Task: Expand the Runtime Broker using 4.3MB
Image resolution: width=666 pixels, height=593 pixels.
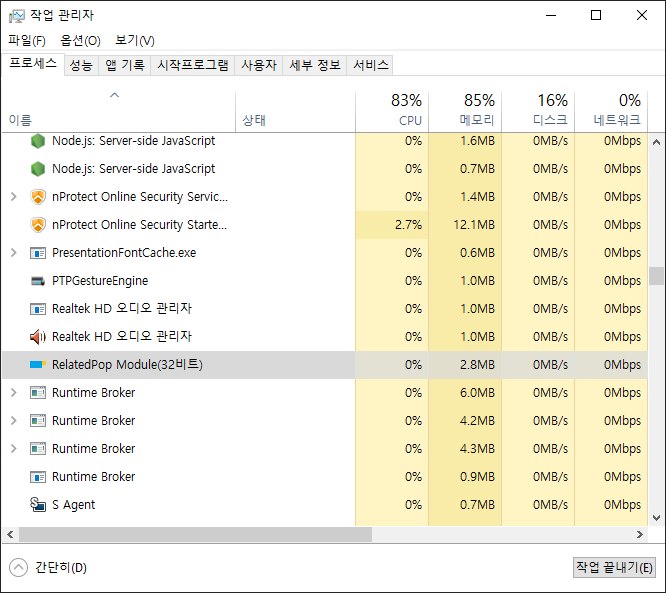Action: 14,449
